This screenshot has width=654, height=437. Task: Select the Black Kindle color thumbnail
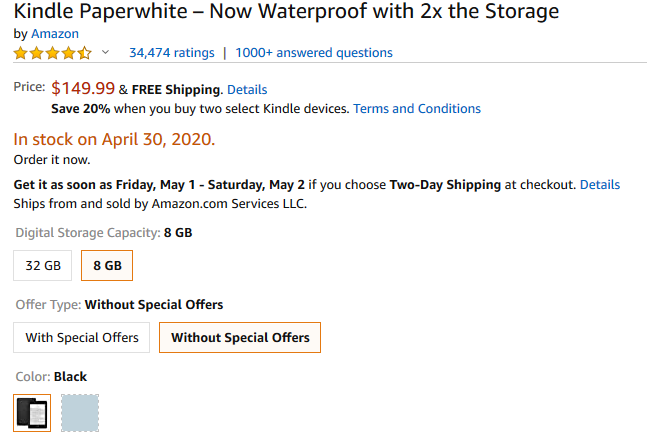[32, 413]
